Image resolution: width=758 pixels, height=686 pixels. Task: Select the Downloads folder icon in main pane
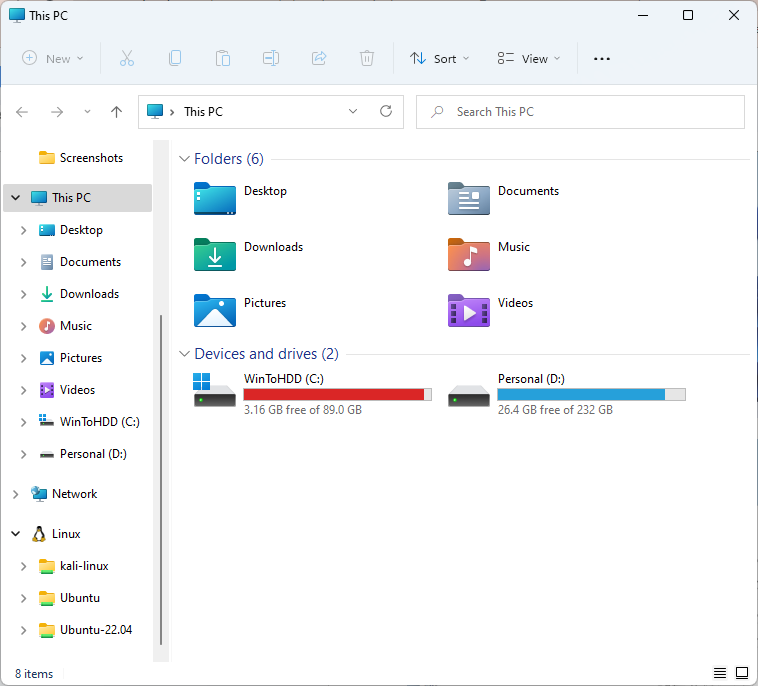coord(215,254)
